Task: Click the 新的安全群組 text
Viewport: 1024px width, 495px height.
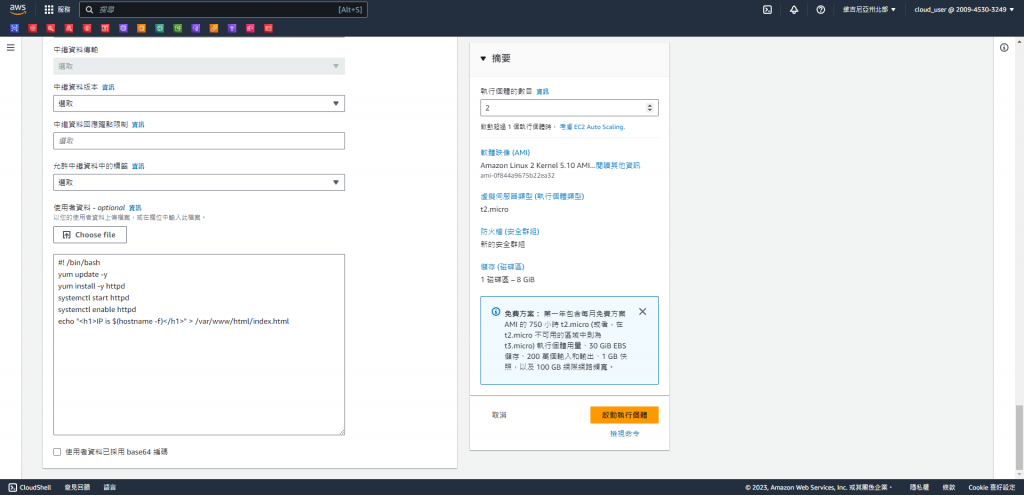Action: [x=503, y=245]
